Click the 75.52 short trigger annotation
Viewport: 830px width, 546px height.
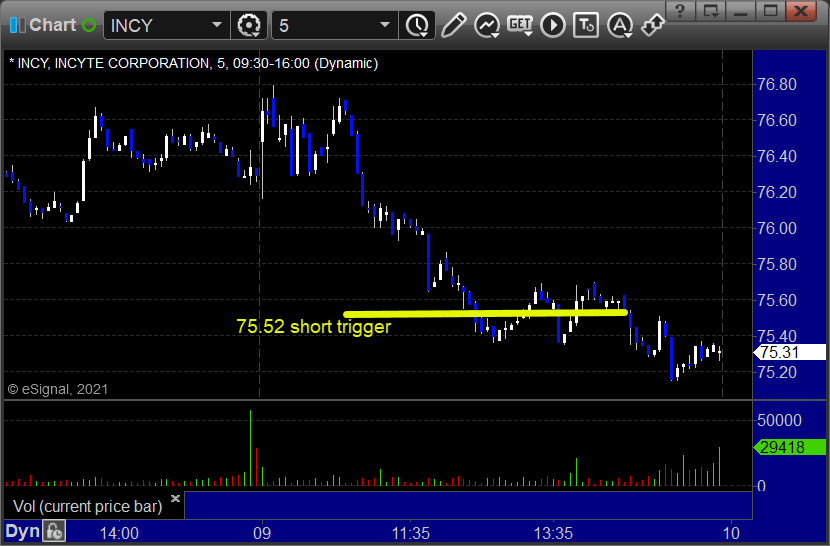click(313, 327)
